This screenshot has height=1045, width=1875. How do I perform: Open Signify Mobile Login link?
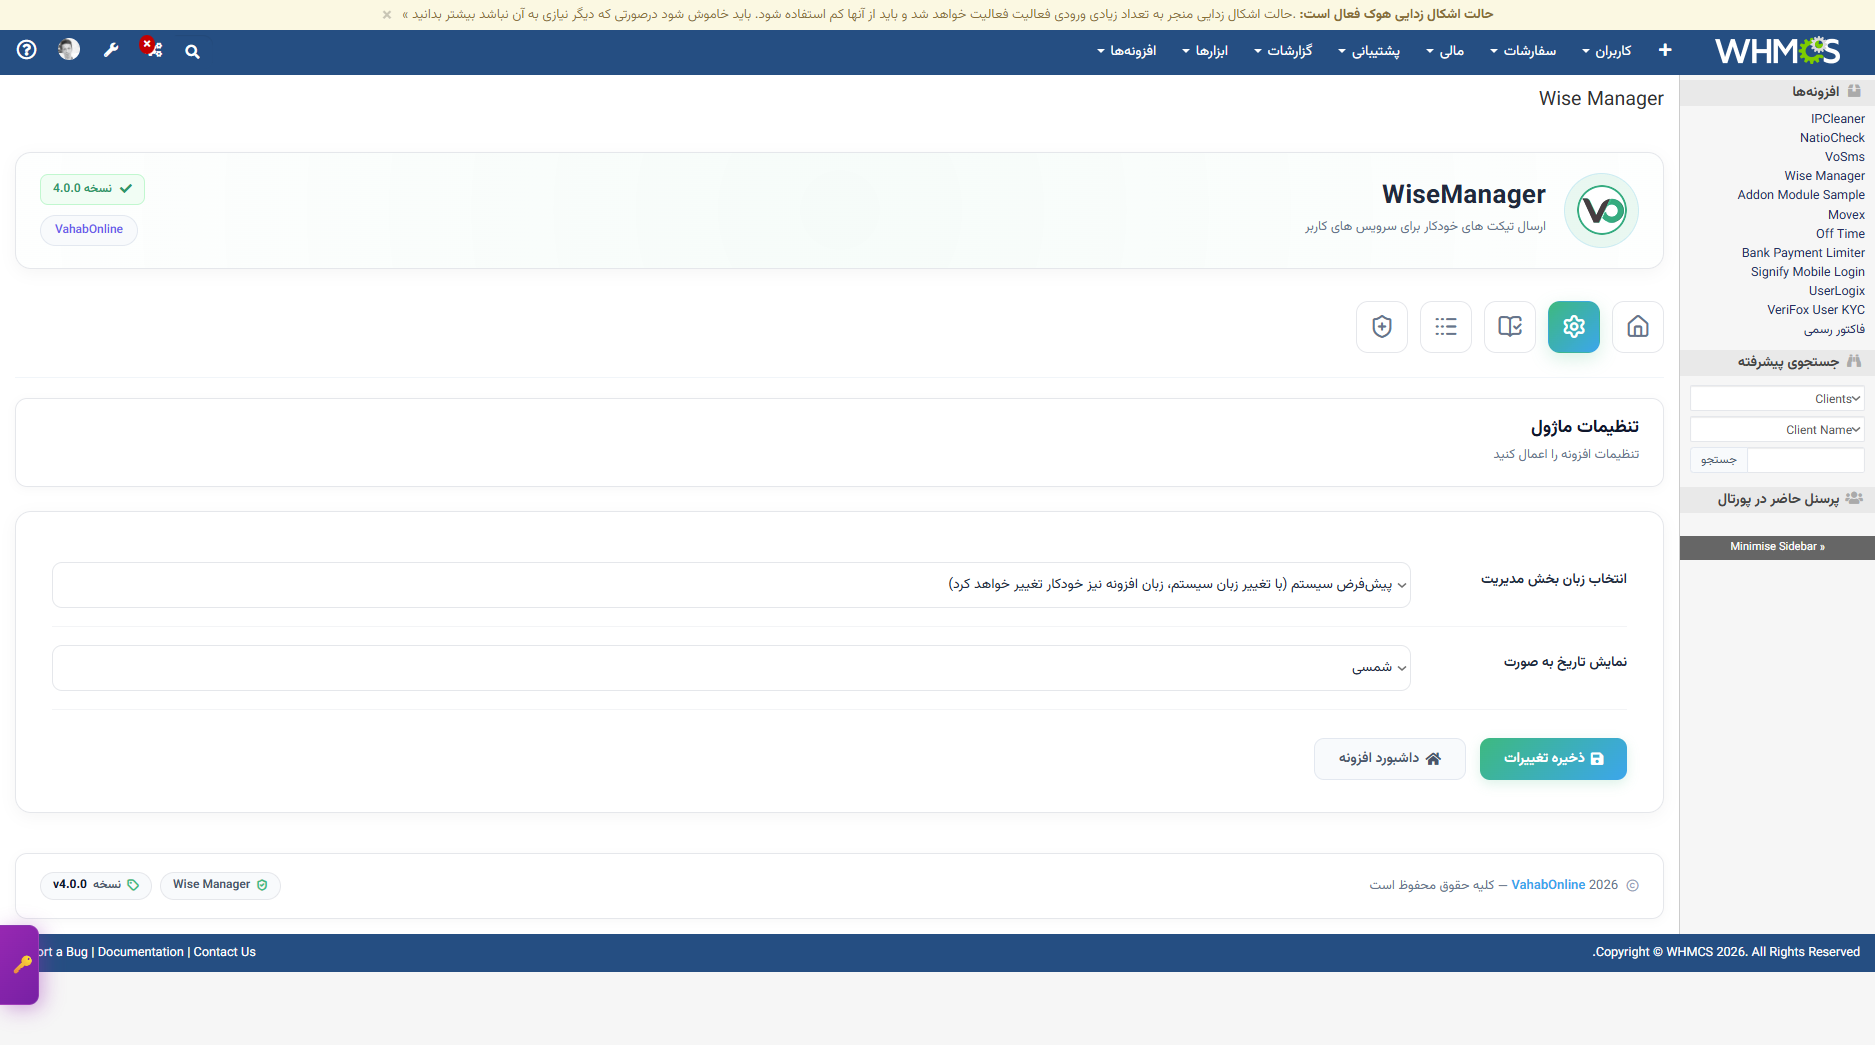click(x=1808, y=272)
